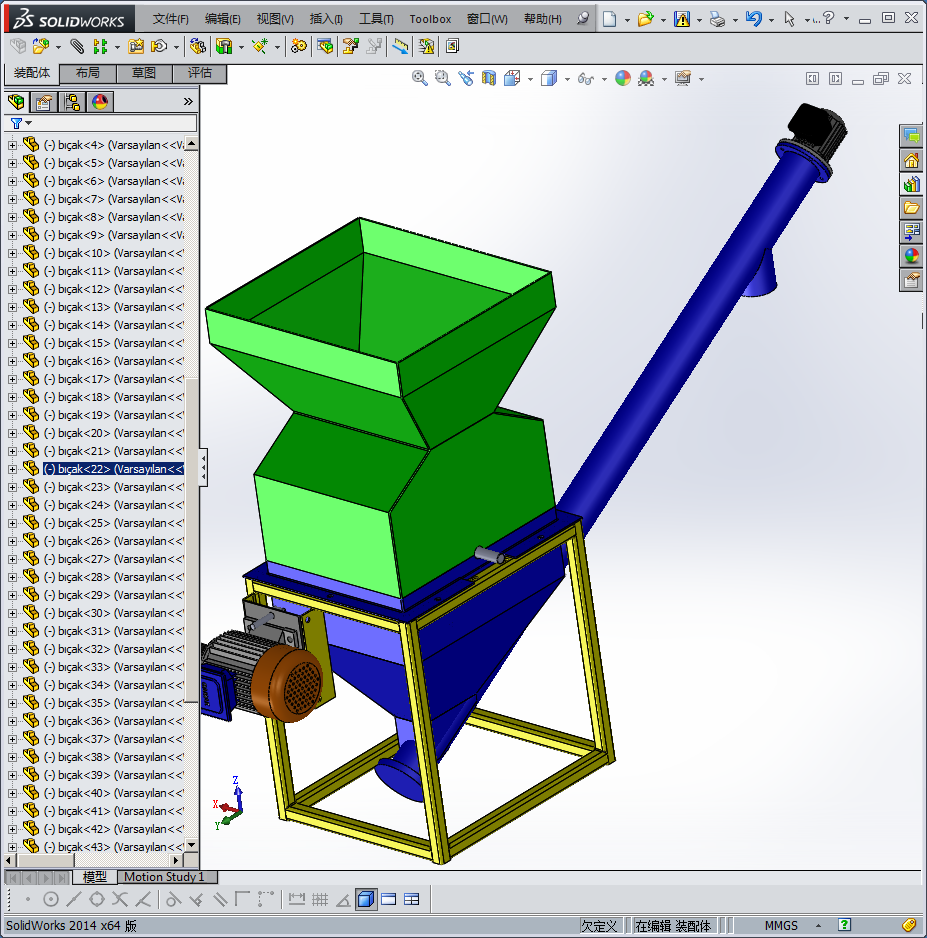This screenshot has height=938, width=927.
Task: Click the New document icon
Action: 609,19
